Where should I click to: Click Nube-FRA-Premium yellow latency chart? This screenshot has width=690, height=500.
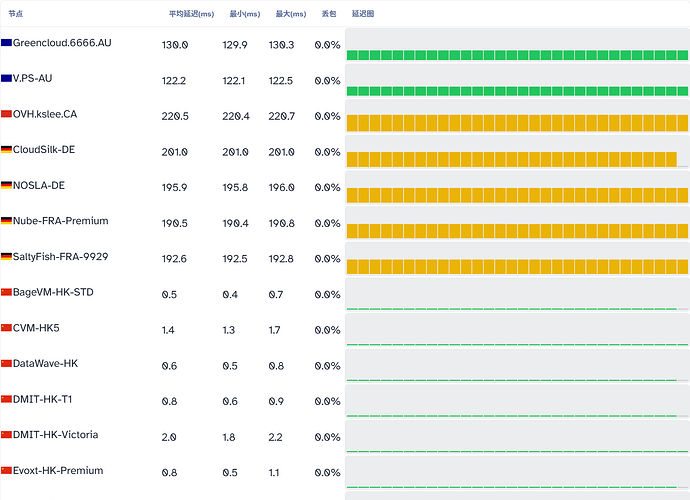point(517,223)
